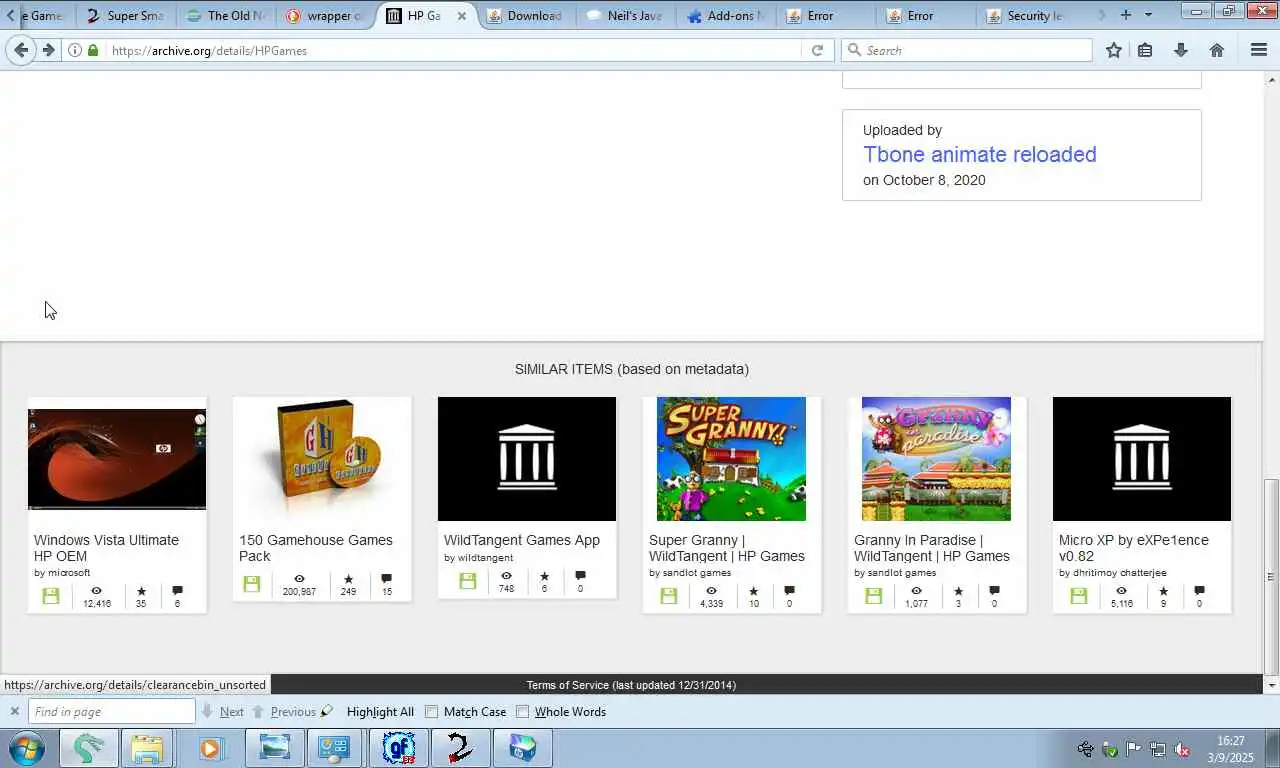Image resolution: width=1280 pixels, height=768 pixels.
Task: Click the vertical page scrollbar thumb
Action: 1271,577
